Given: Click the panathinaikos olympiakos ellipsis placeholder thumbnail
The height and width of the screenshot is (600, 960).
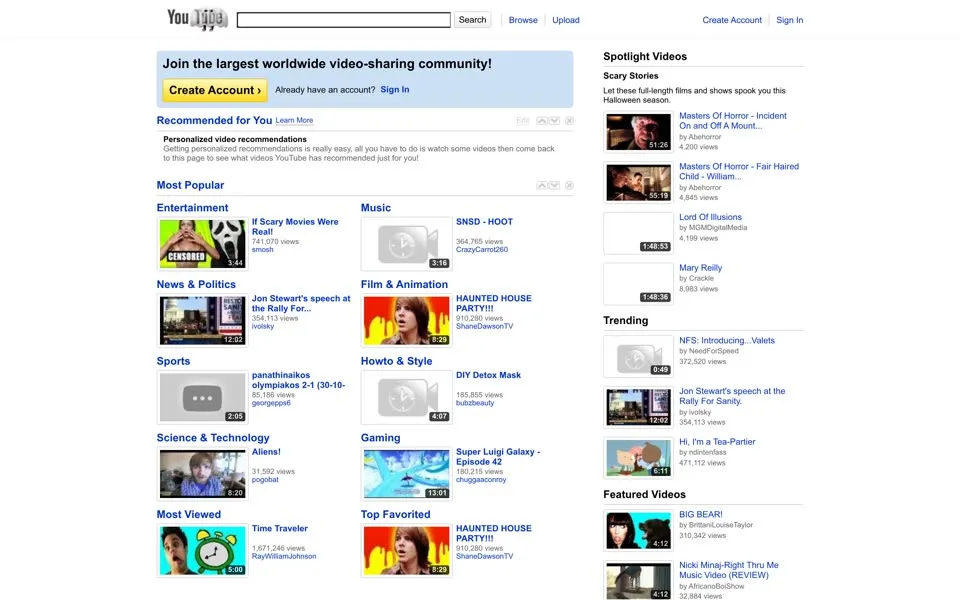Looking at the screenshot, I should pos(203,397).
